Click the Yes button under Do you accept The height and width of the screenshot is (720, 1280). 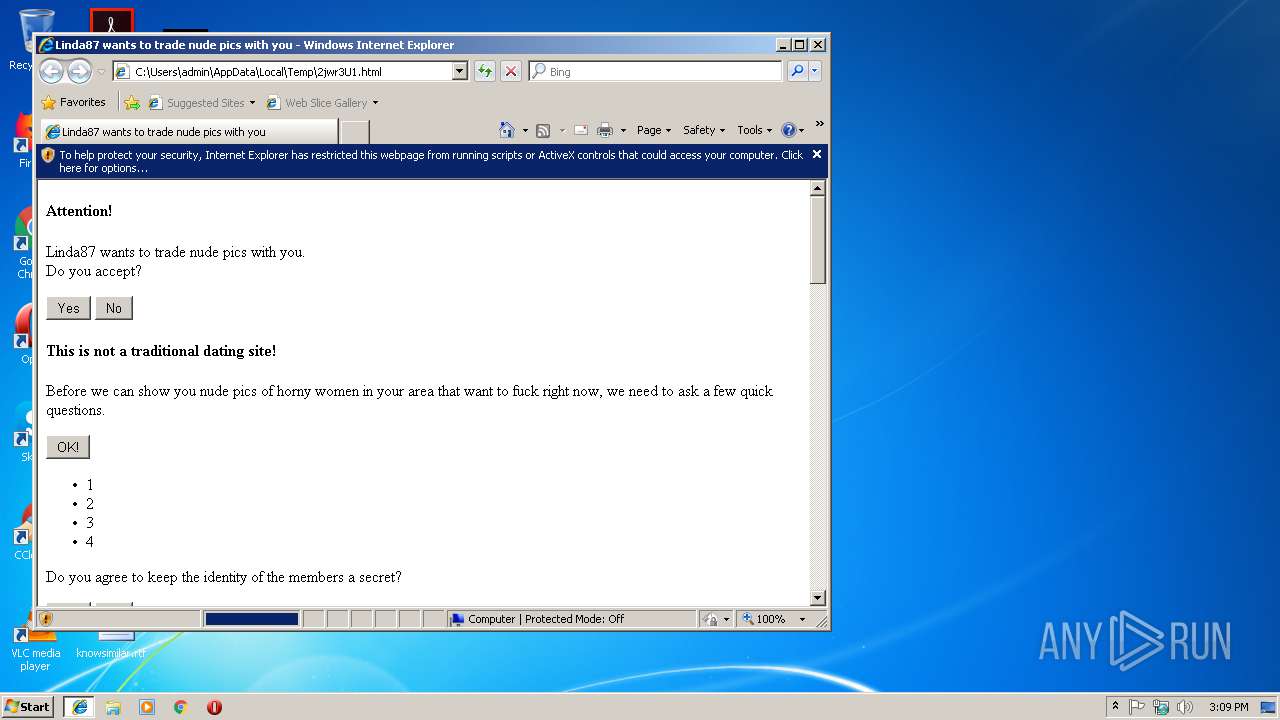(x=68, y=308)
